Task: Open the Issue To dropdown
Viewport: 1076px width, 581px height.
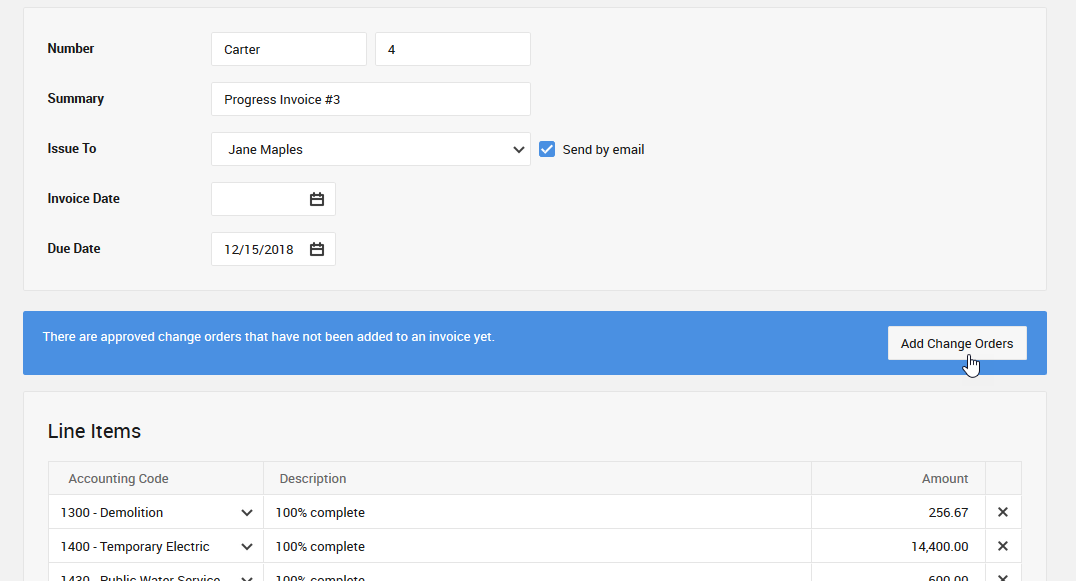Action: point(370,149)
